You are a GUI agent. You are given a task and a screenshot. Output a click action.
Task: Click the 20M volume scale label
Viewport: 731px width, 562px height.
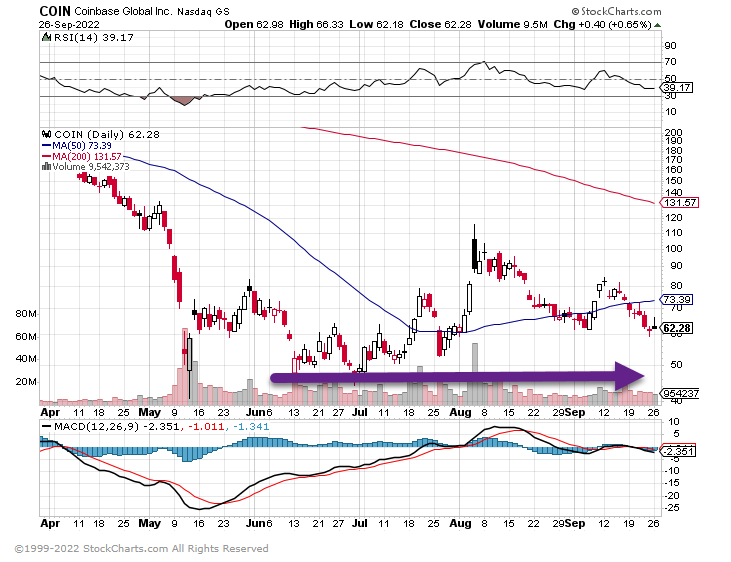pyautogui.click(x=26, y=382)
